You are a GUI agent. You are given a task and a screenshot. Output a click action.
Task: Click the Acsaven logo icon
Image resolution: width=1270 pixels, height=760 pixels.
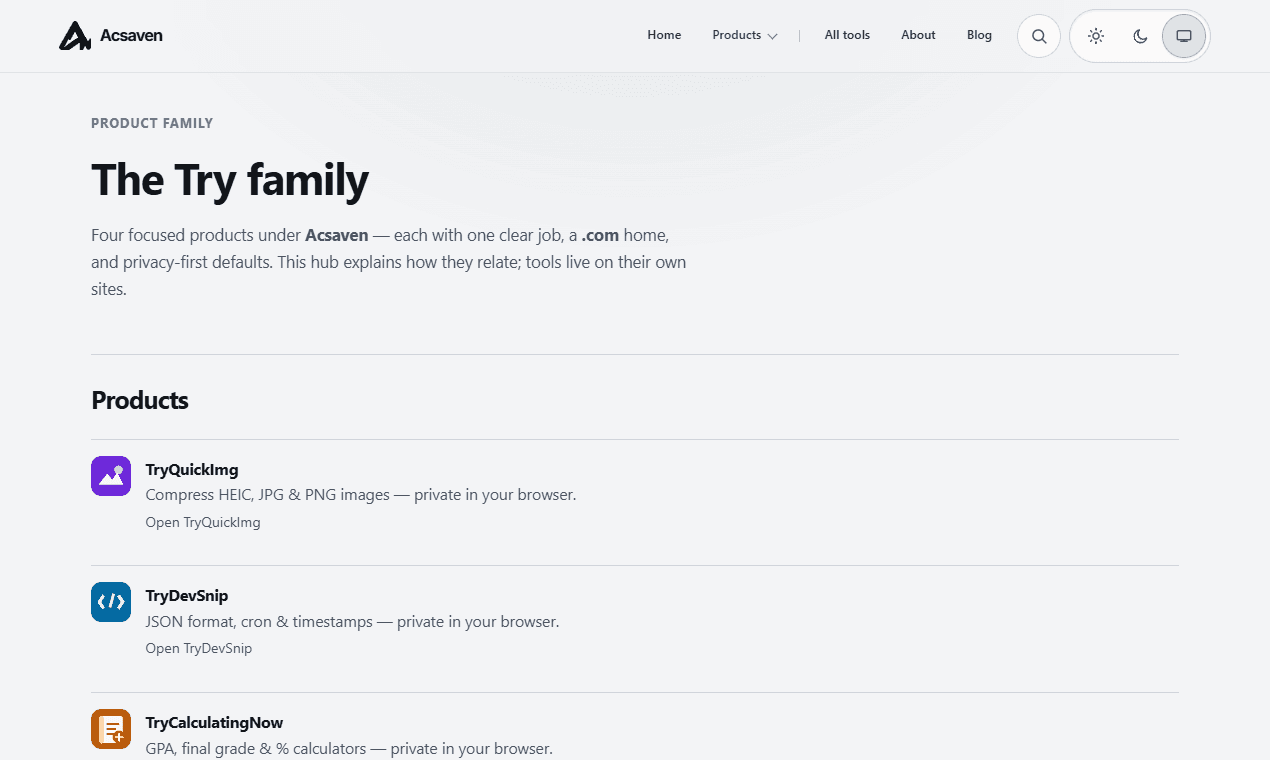(x=75, y=36)
